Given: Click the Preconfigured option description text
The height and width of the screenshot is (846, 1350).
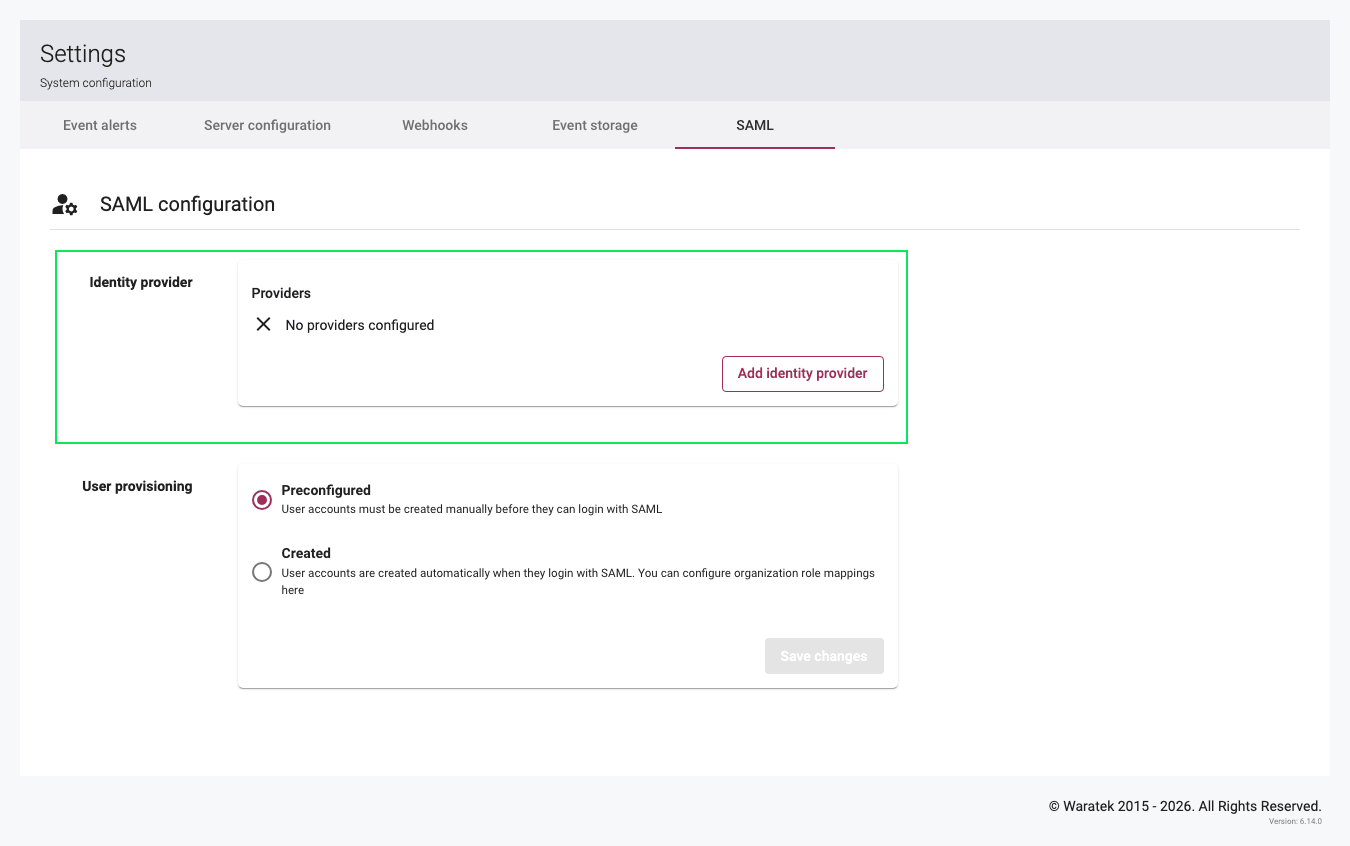Looking at the screenshot, I should click(x=472, y=509).
